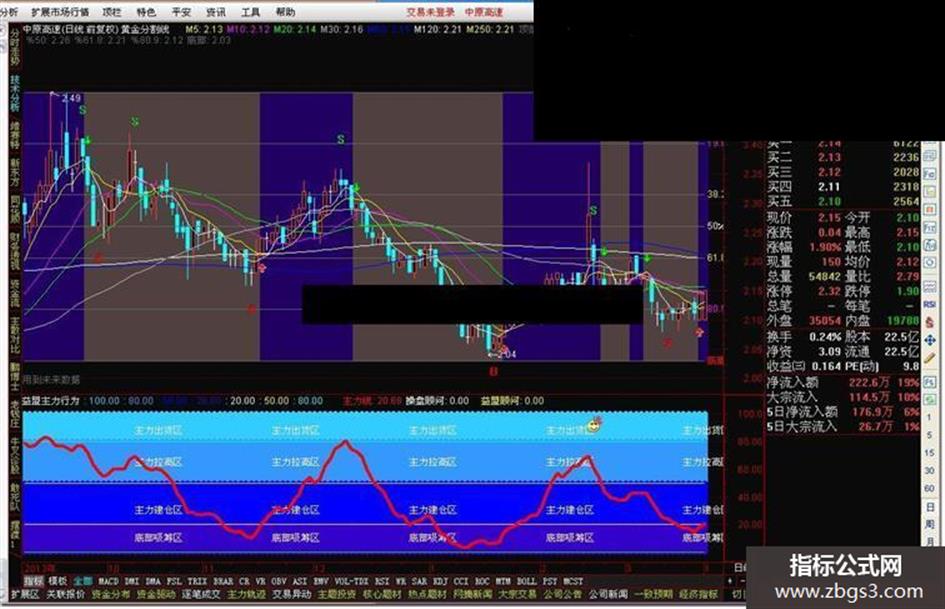945x609 pixels.
Task: Switch to MCST indicator
Action: click(573, 581)
